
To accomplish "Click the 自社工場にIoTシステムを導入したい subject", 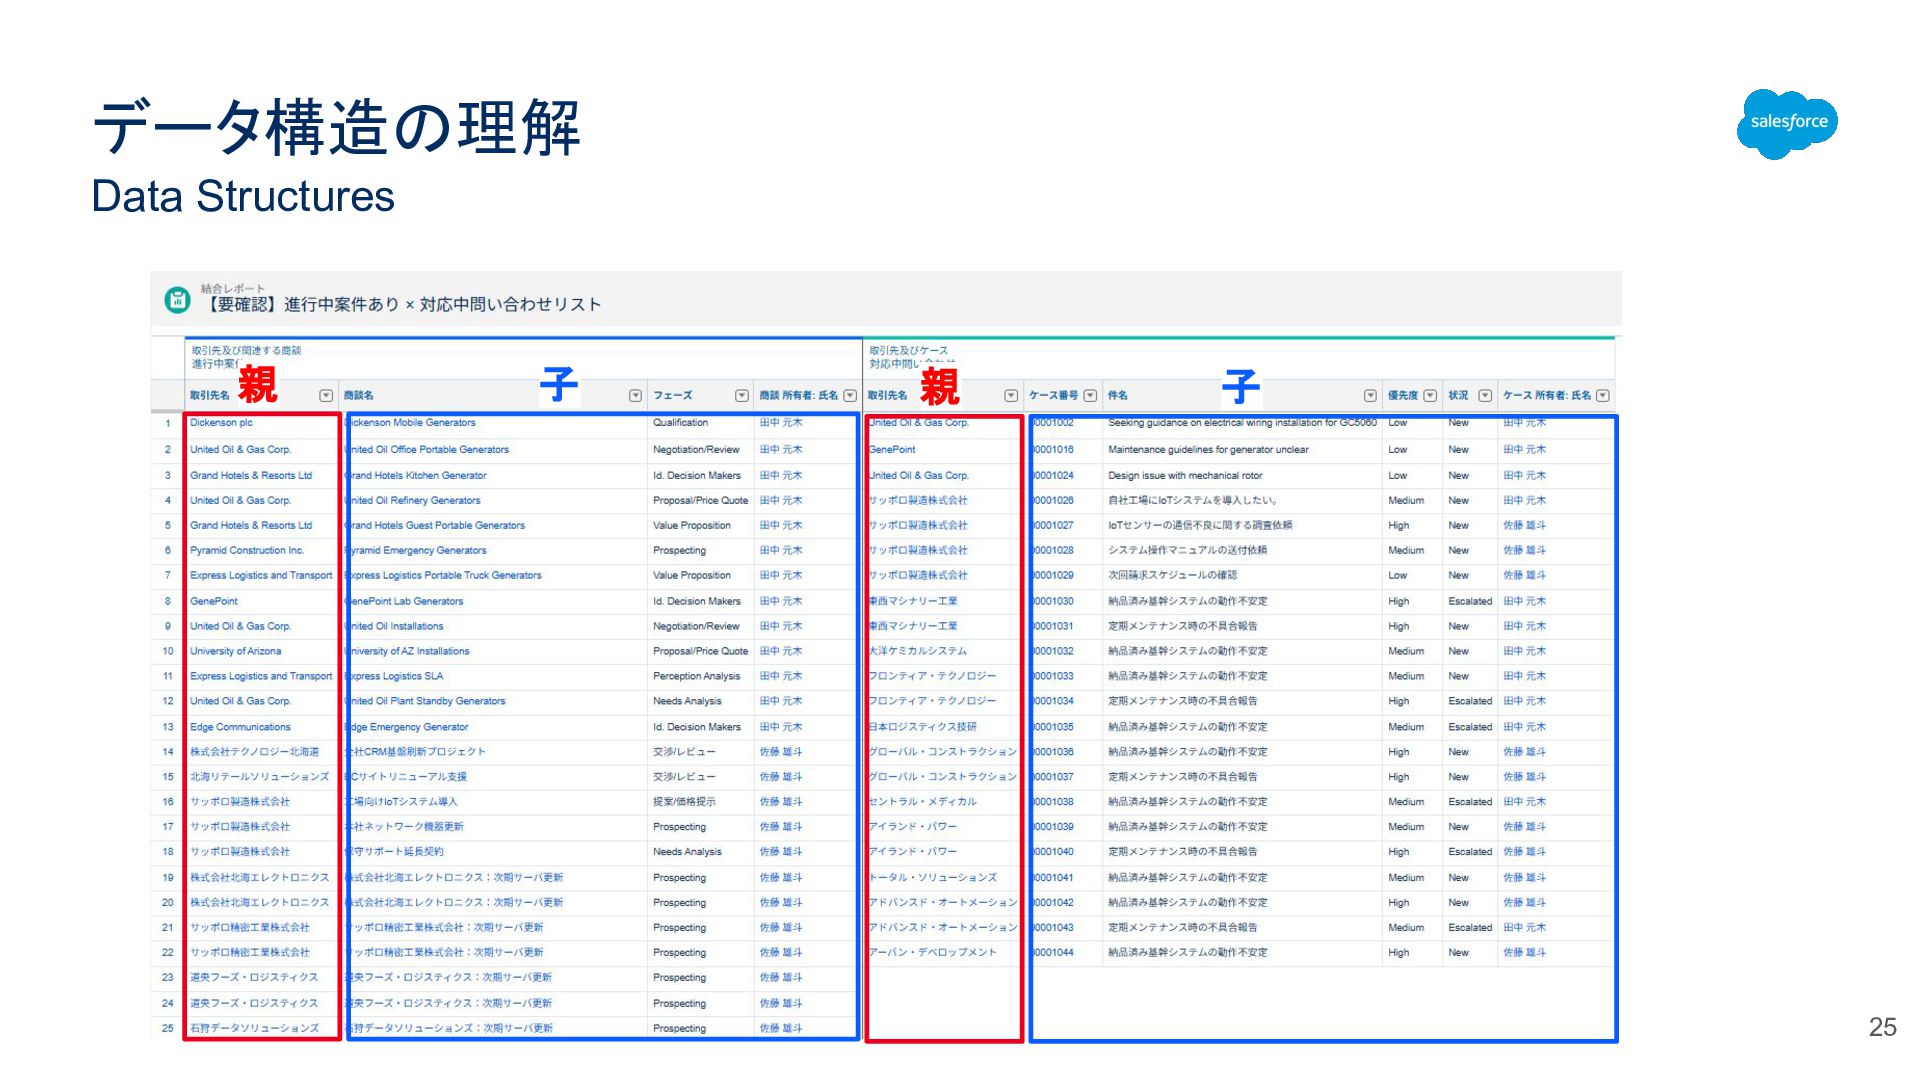I will pos(1192,501).
